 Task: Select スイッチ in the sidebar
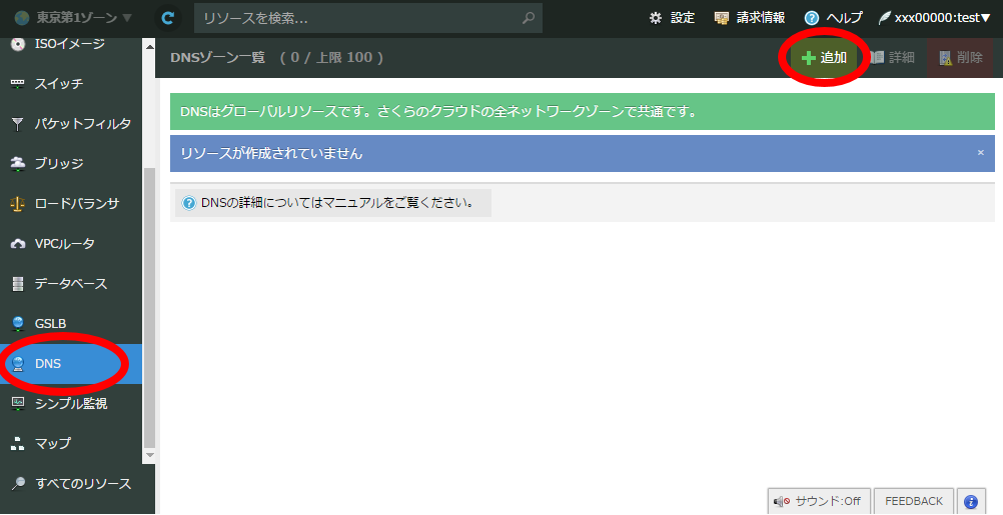point(59,84)
